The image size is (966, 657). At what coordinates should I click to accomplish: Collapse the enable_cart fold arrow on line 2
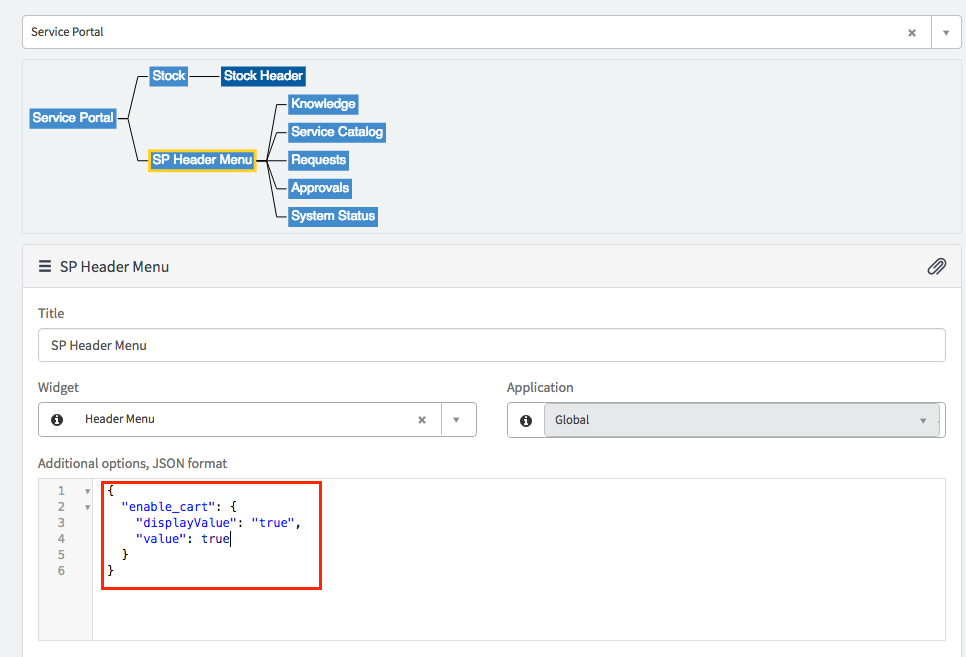87,507
